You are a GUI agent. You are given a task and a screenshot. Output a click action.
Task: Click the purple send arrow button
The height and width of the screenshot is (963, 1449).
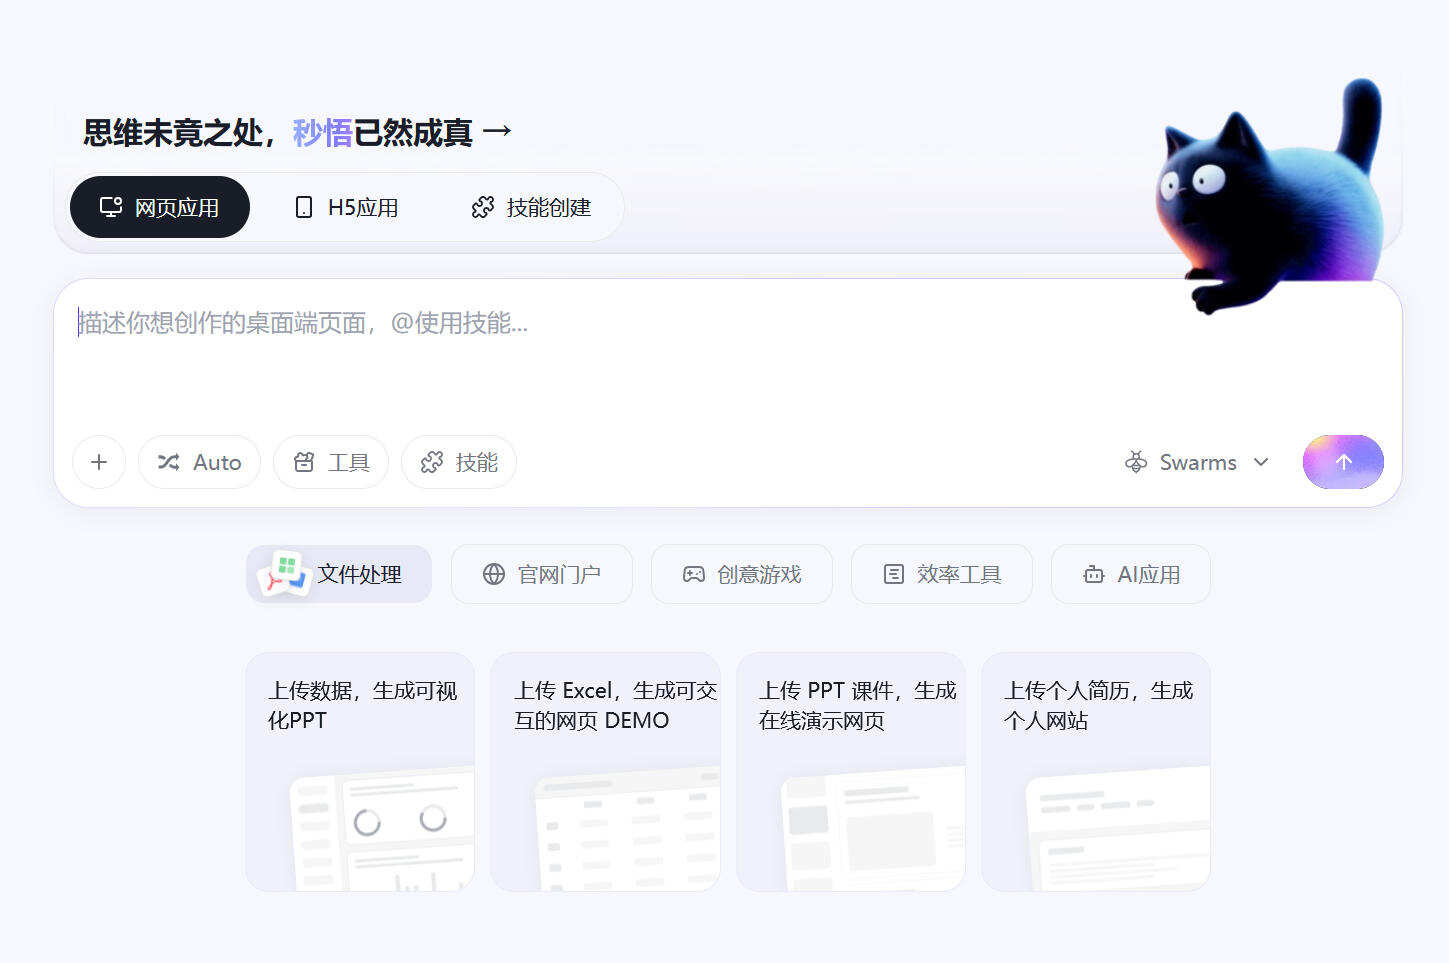1342,462
